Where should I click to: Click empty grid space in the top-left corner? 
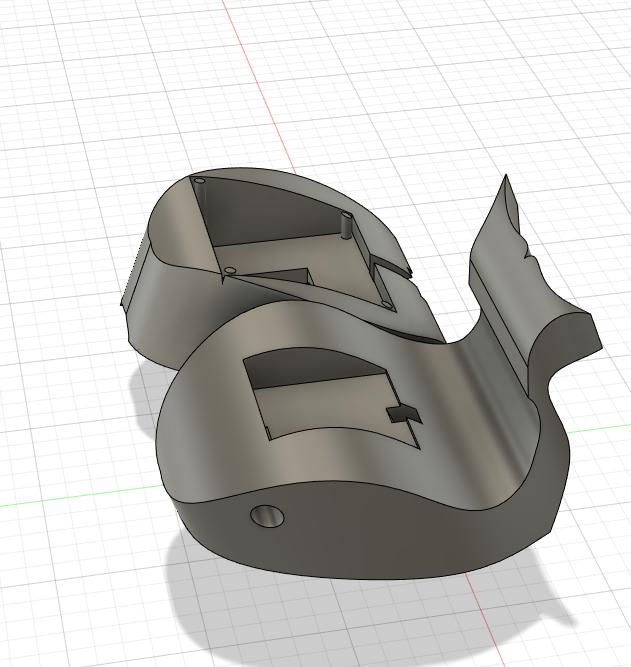click(50, 50)
